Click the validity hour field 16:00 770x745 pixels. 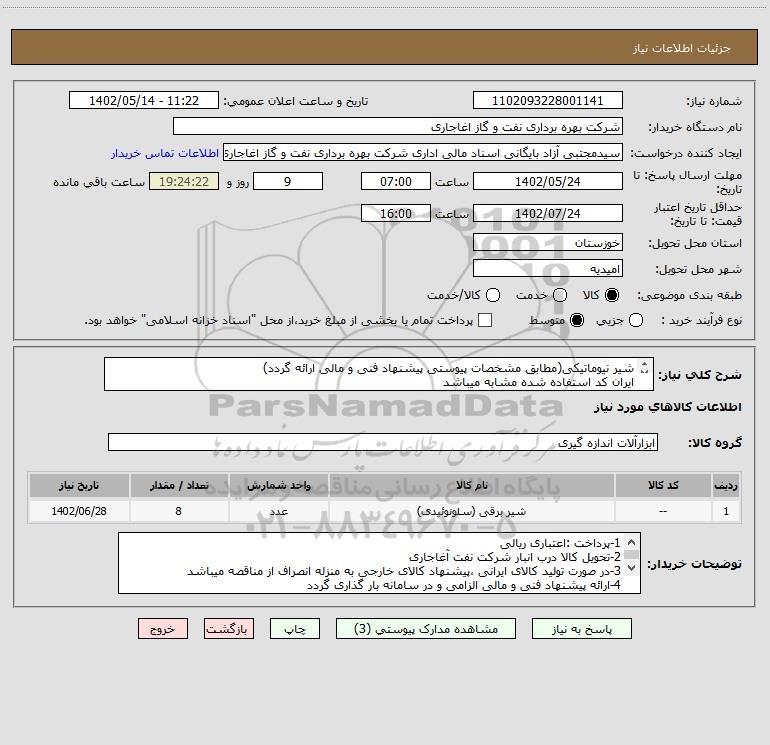pos(396,214)
